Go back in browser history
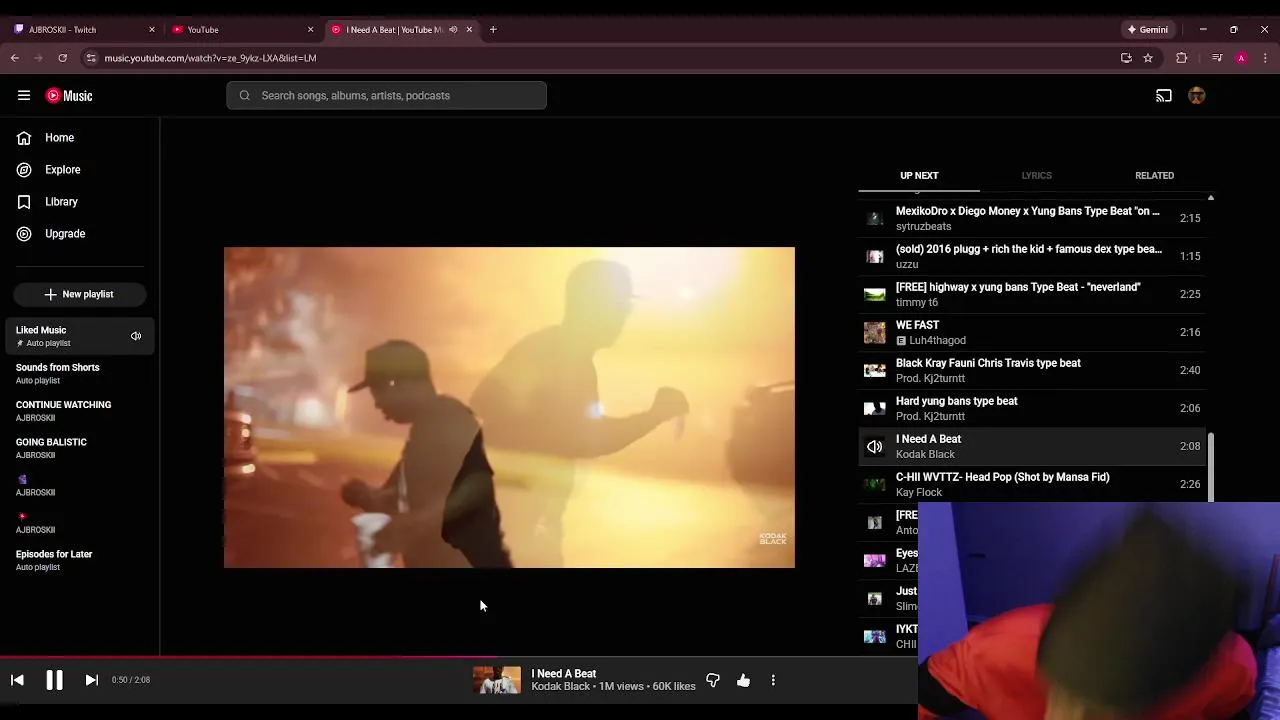This screenshot has width=1280, height=720. click(15, 58)
